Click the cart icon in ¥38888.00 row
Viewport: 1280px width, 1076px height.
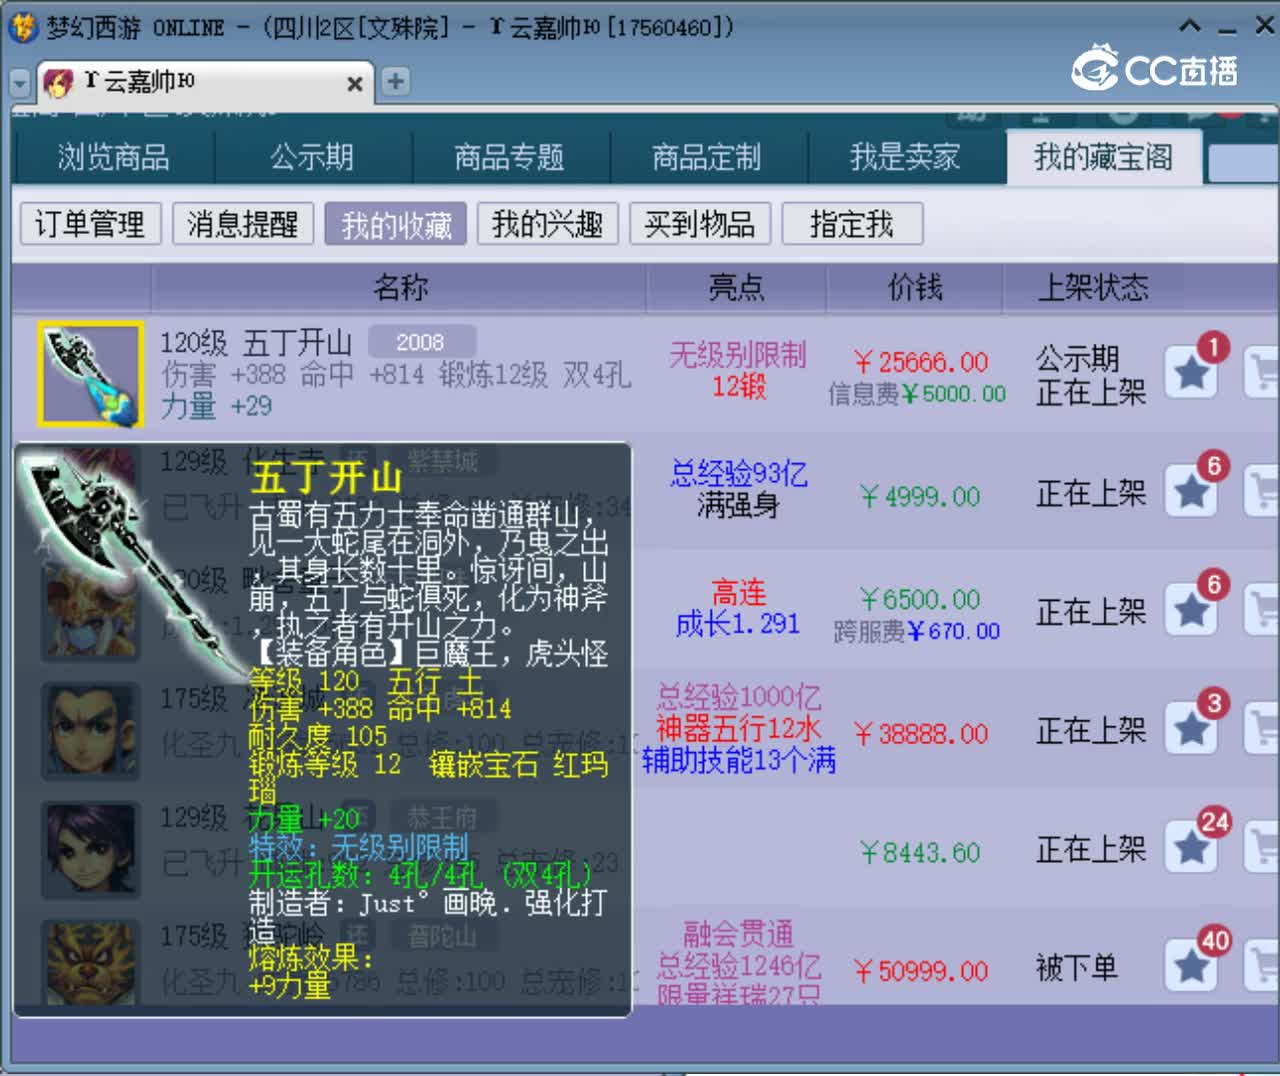click(1262, 729)
